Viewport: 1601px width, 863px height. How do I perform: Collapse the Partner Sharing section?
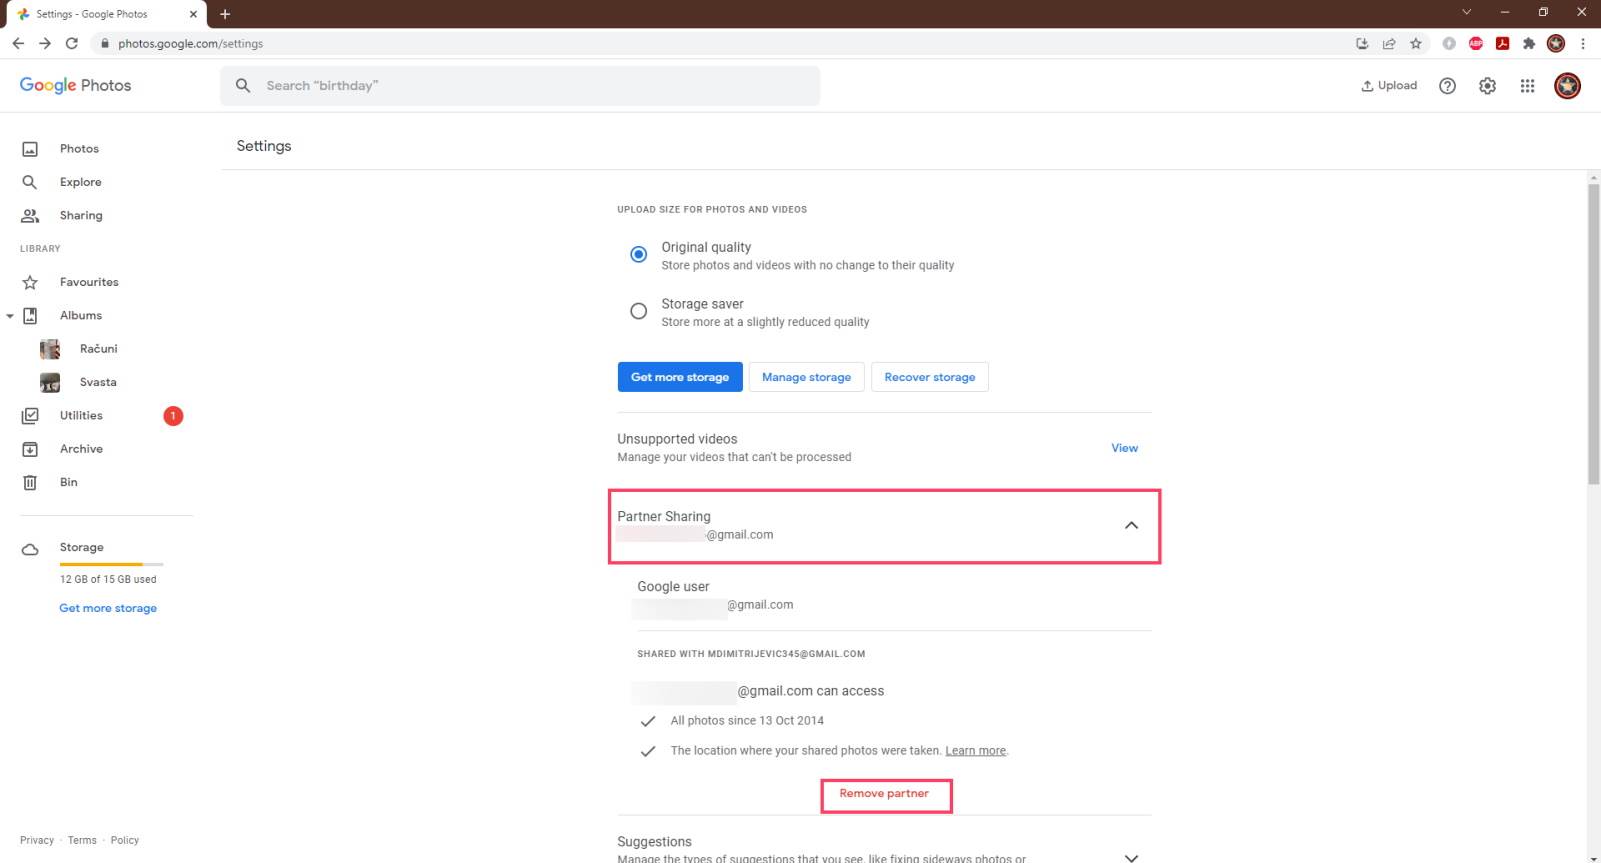[x=1131, y=525]
